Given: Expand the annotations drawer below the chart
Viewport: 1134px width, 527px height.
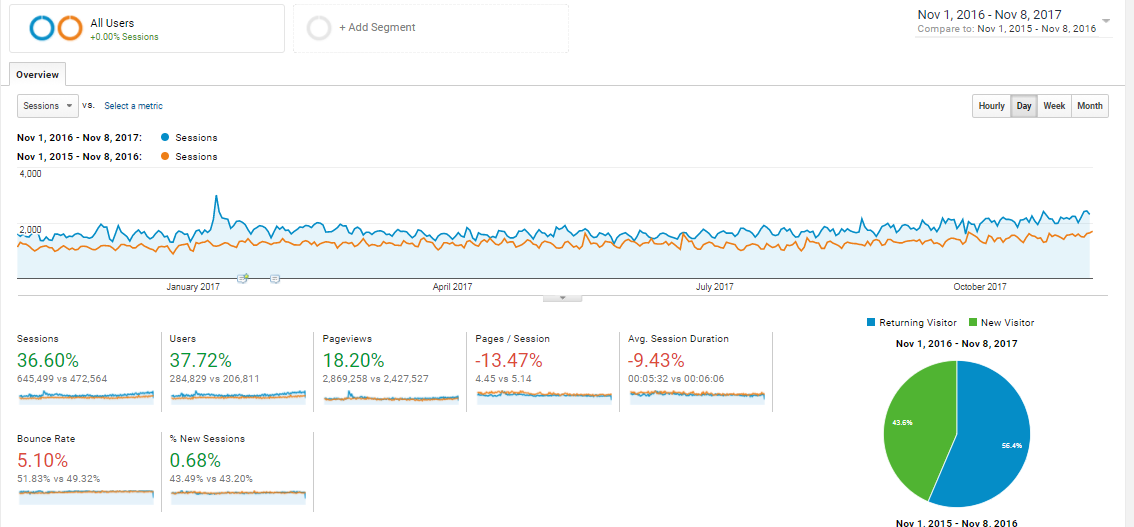Looking at the screenshot, I should (x=563, y=297).
